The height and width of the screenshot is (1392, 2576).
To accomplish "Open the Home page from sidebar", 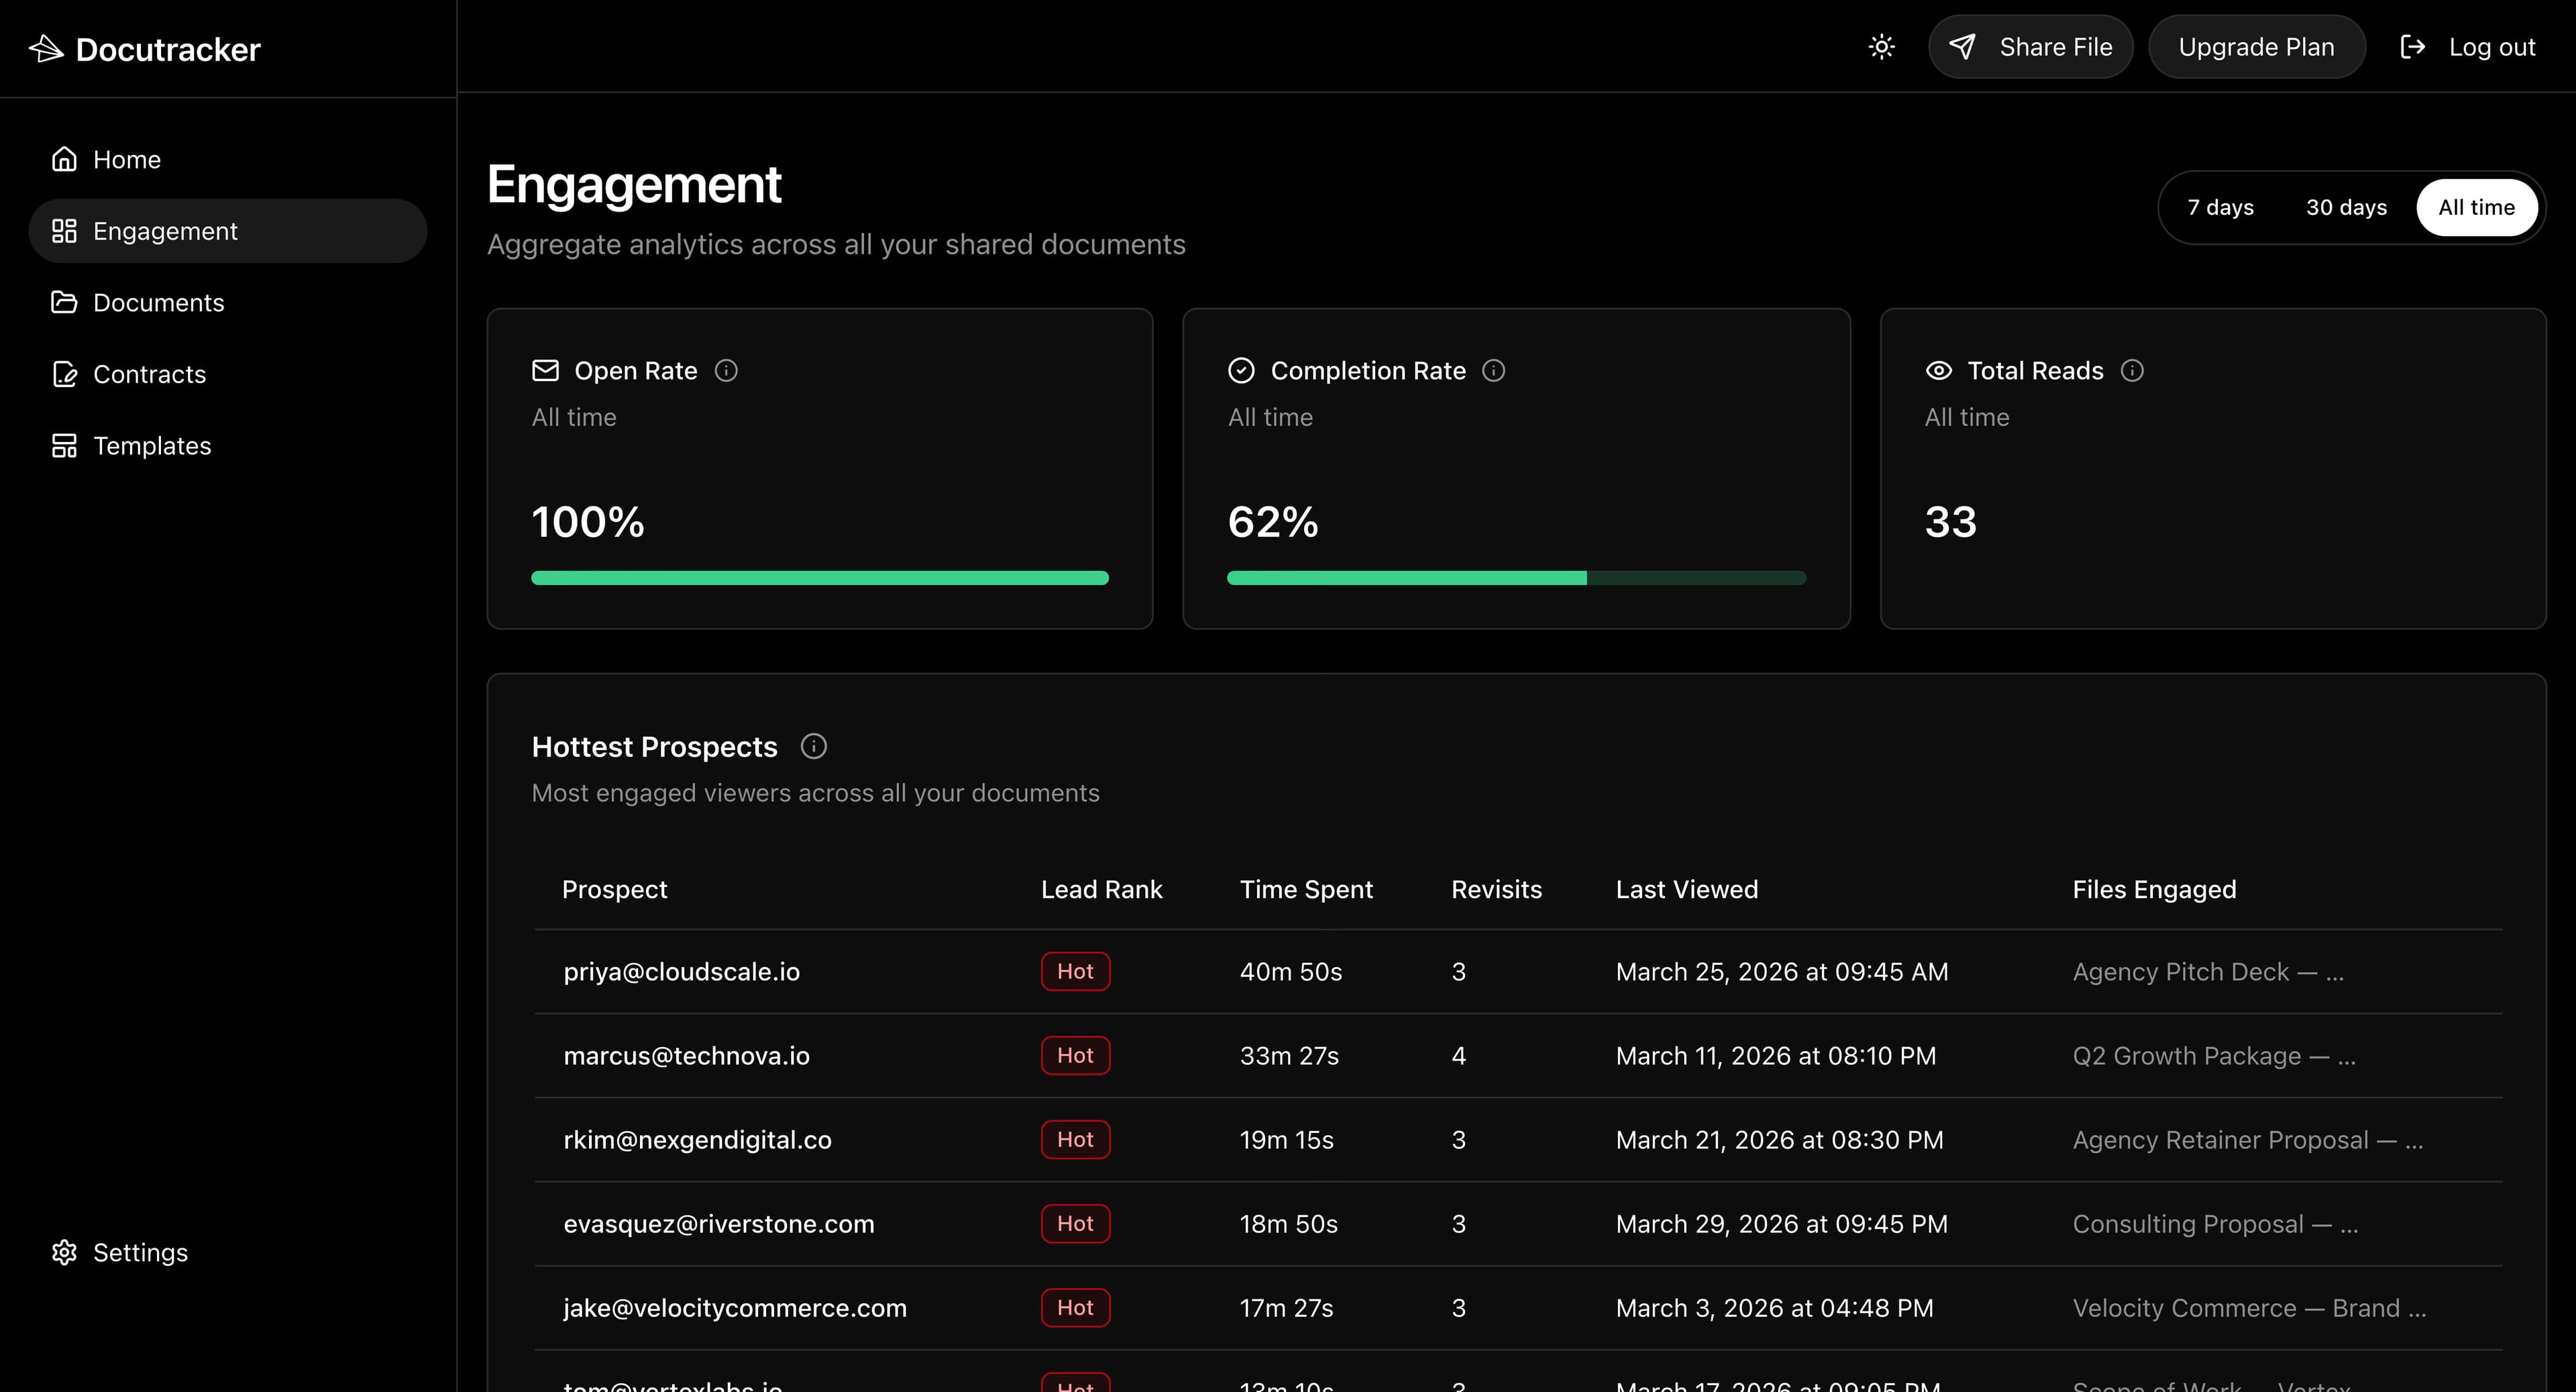I will click(x=126, y=160).
